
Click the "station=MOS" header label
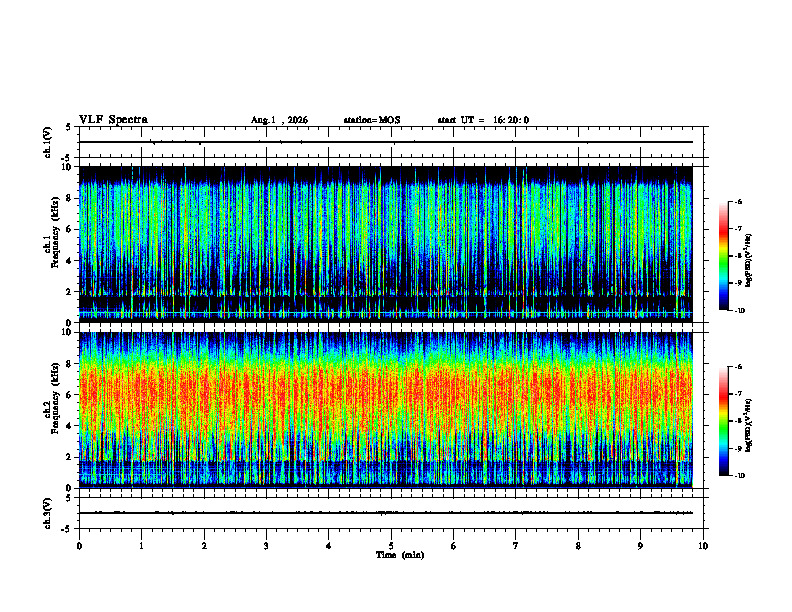tap(372, 120)
